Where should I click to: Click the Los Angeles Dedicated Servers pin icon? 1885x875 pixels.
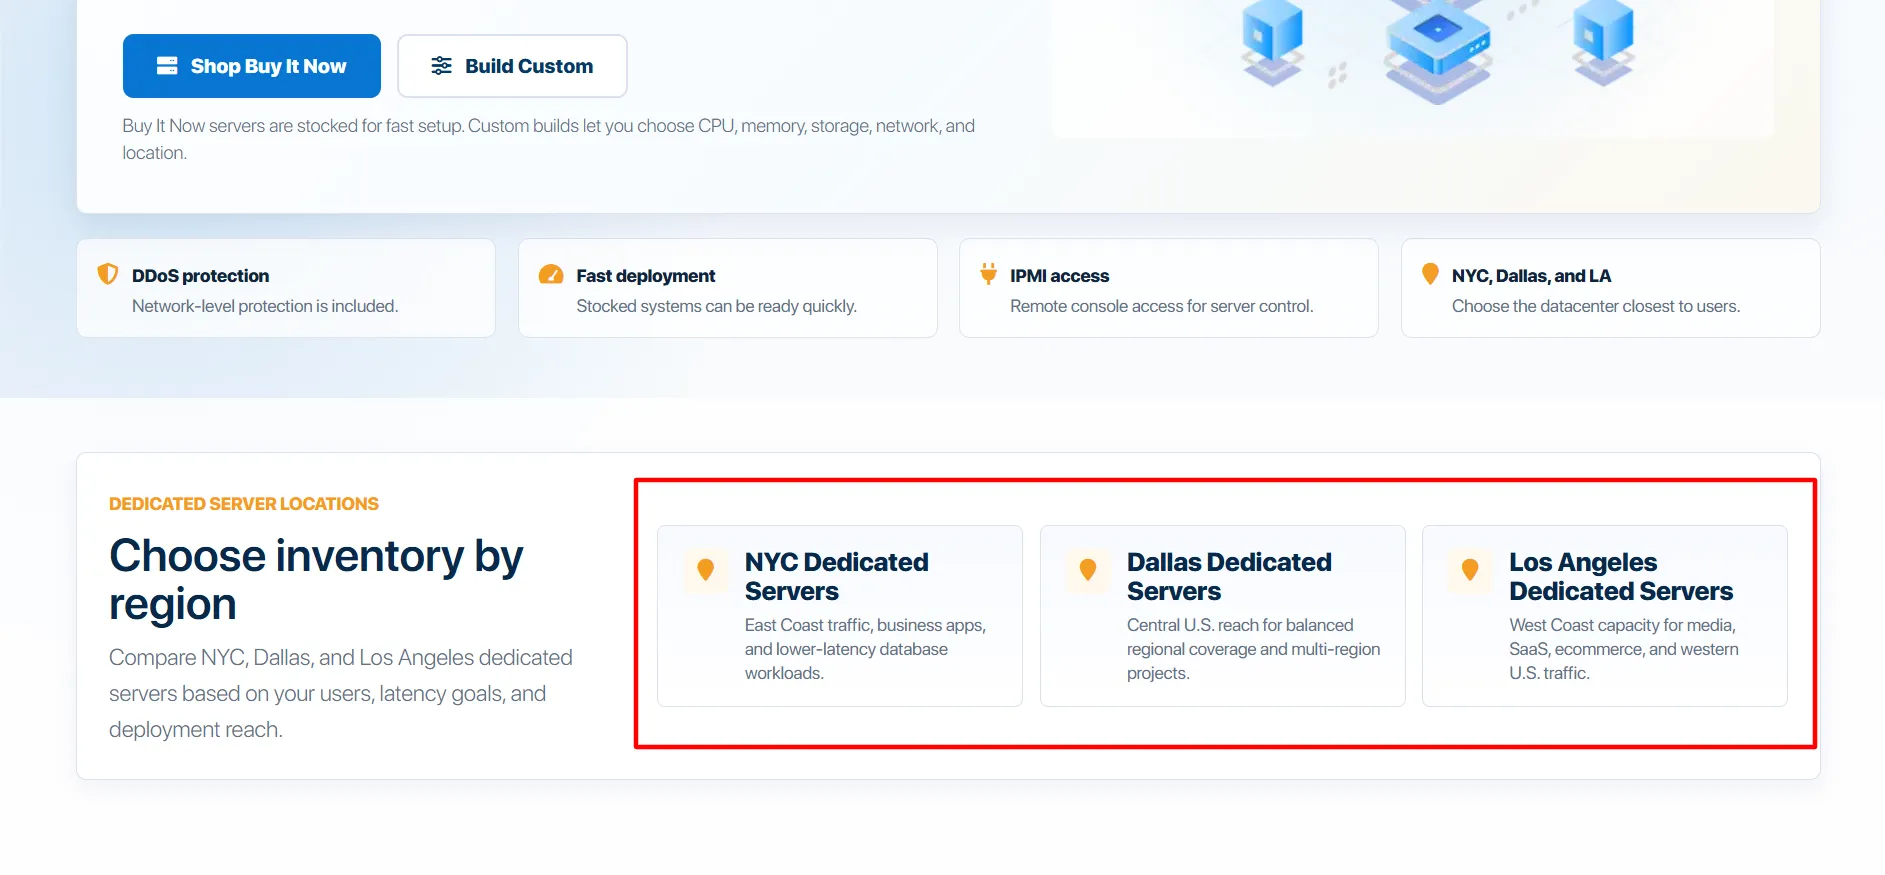pyautogui.click(x=1470, y=570)
